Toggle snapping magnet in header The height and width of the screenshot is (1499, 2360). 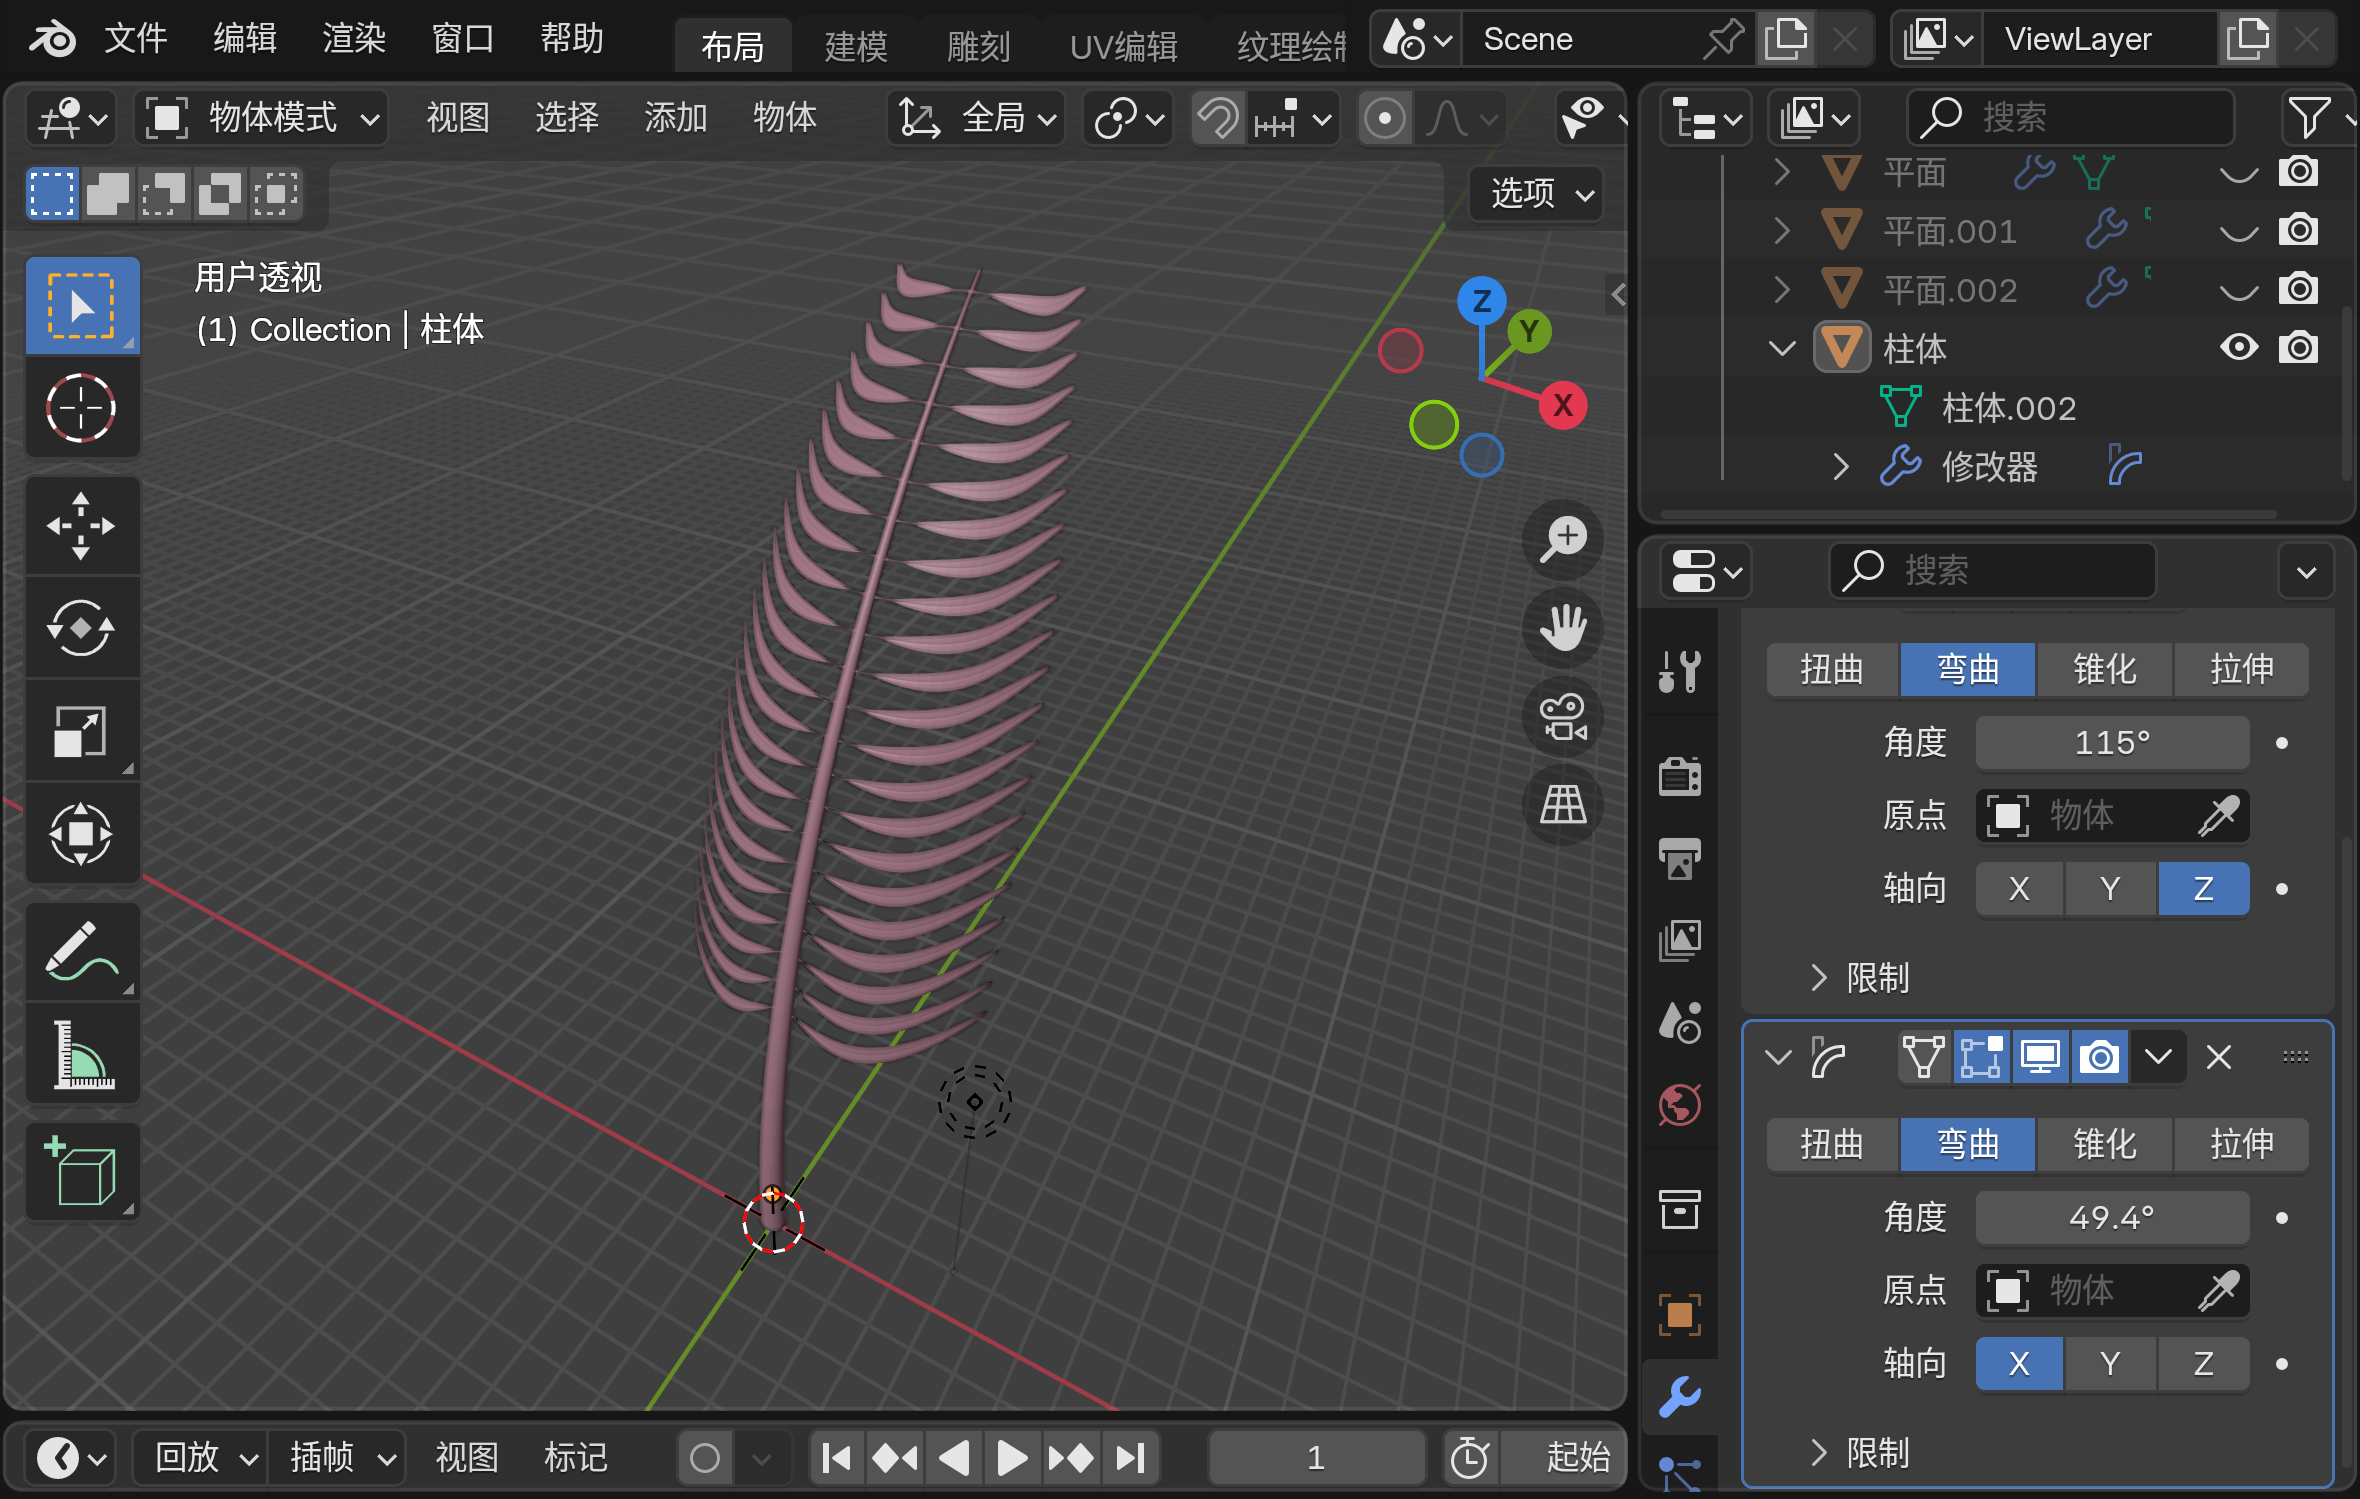1217,119
